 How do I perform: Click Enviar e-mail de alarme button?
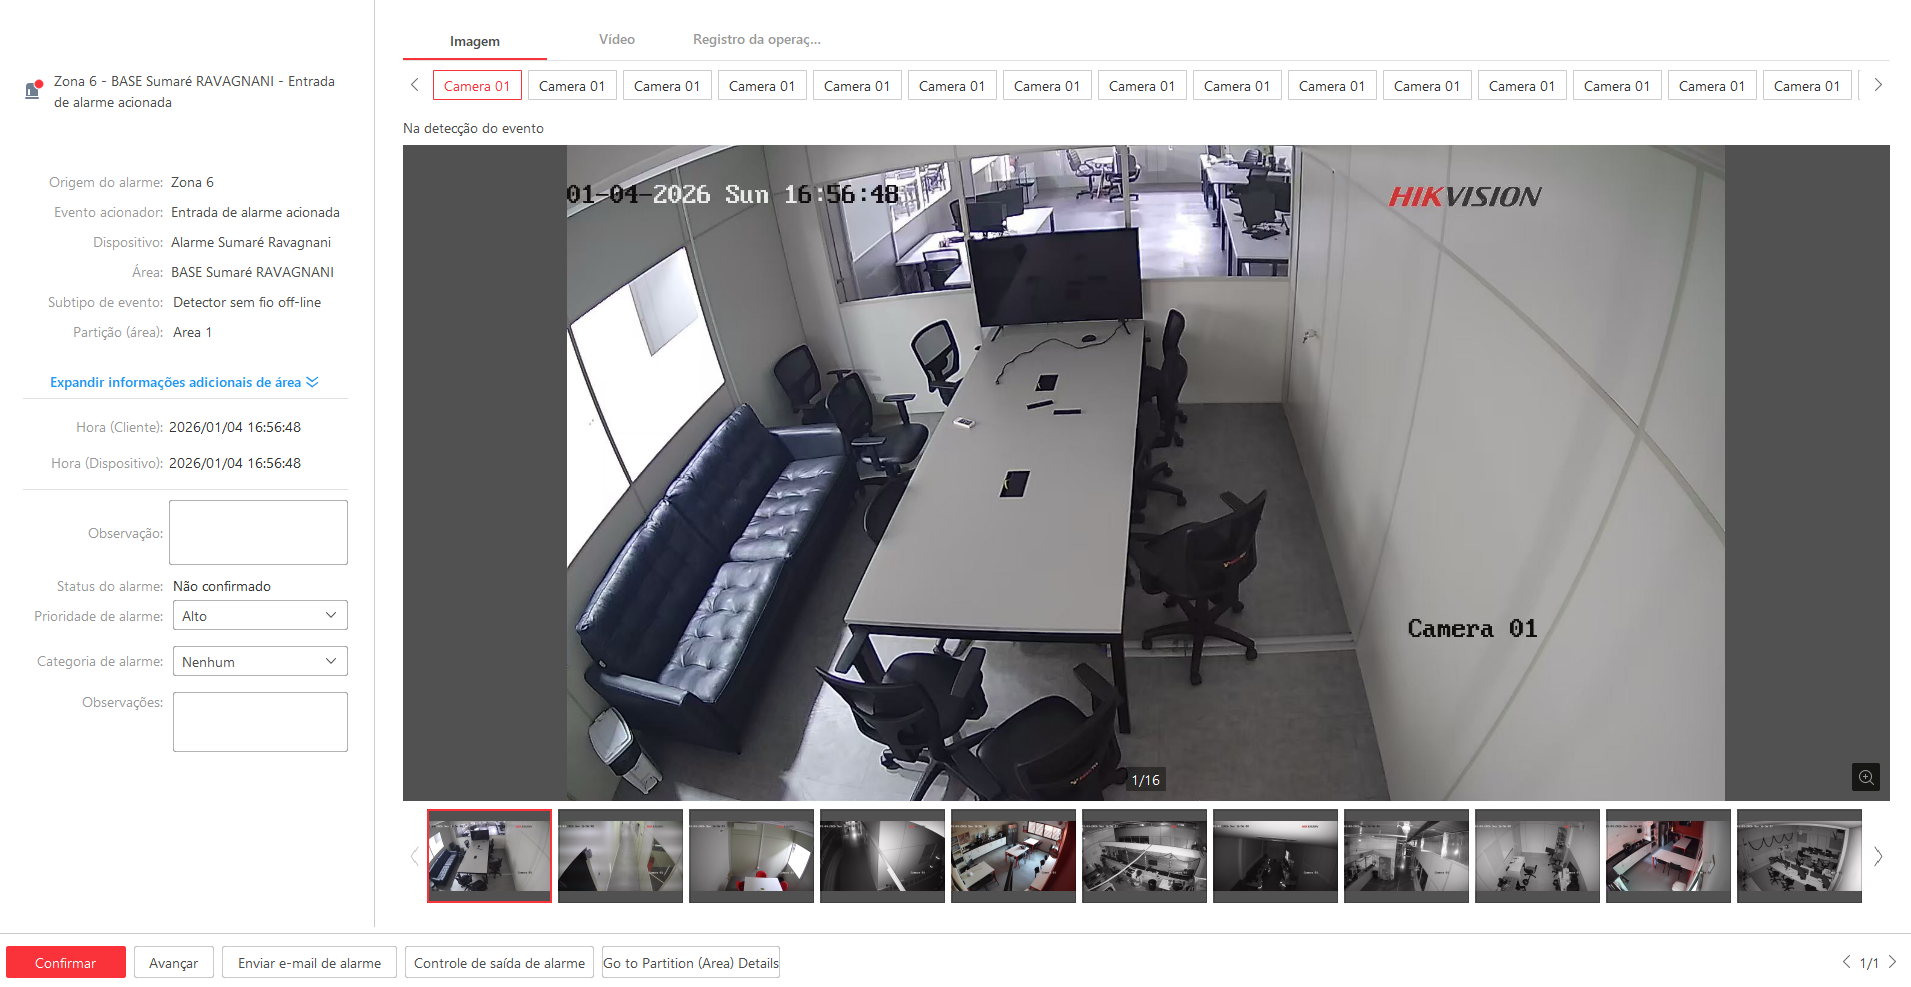(x=309, y=963)
